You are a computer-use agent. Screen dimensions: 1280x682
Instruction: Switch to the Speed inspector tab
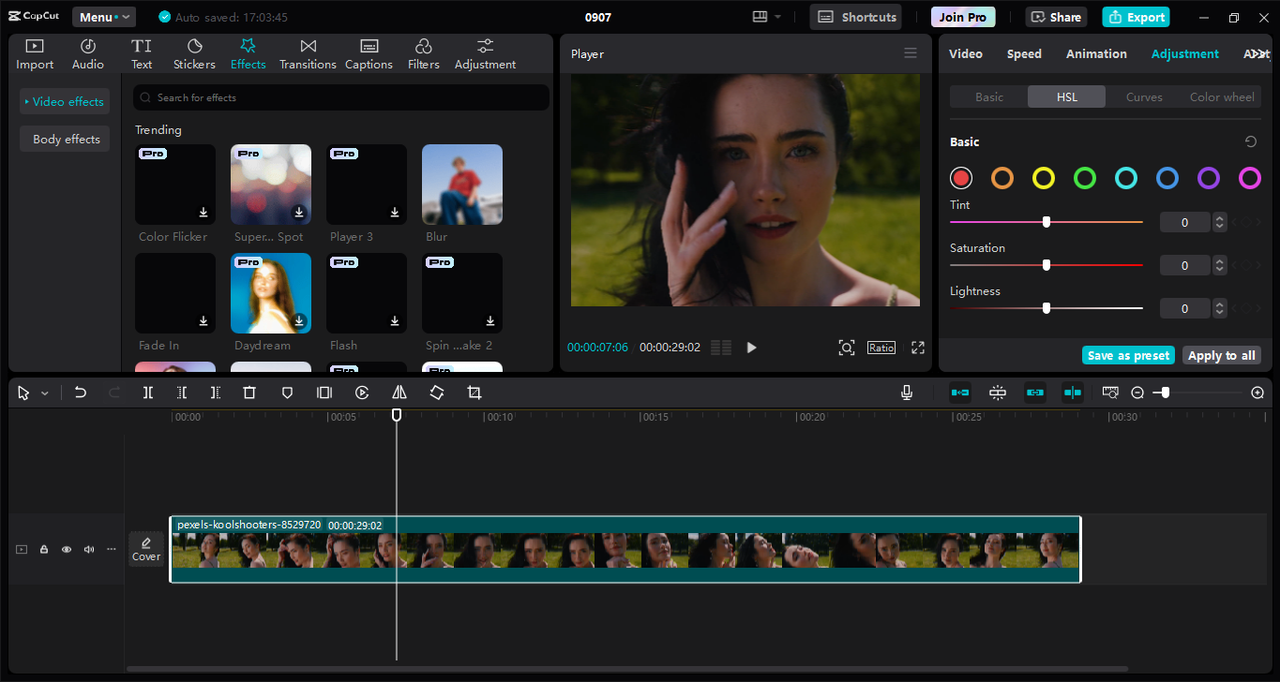[x=1024, y=54]
